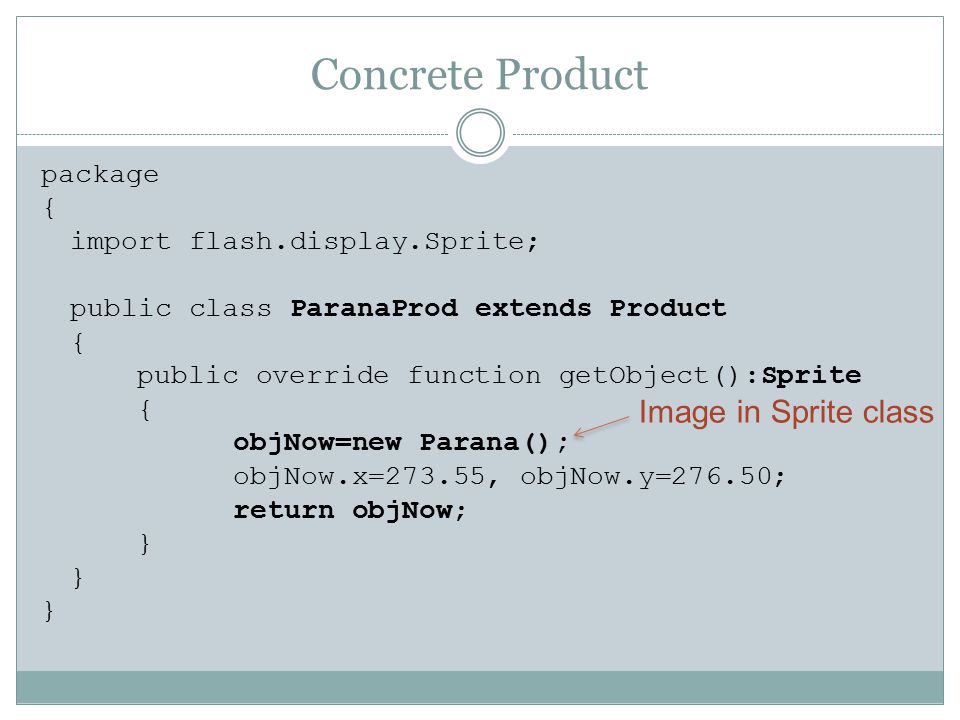960x720 pixels.
Task: Click the opening brace under 'package'
Action: click(x=50, y=208)
